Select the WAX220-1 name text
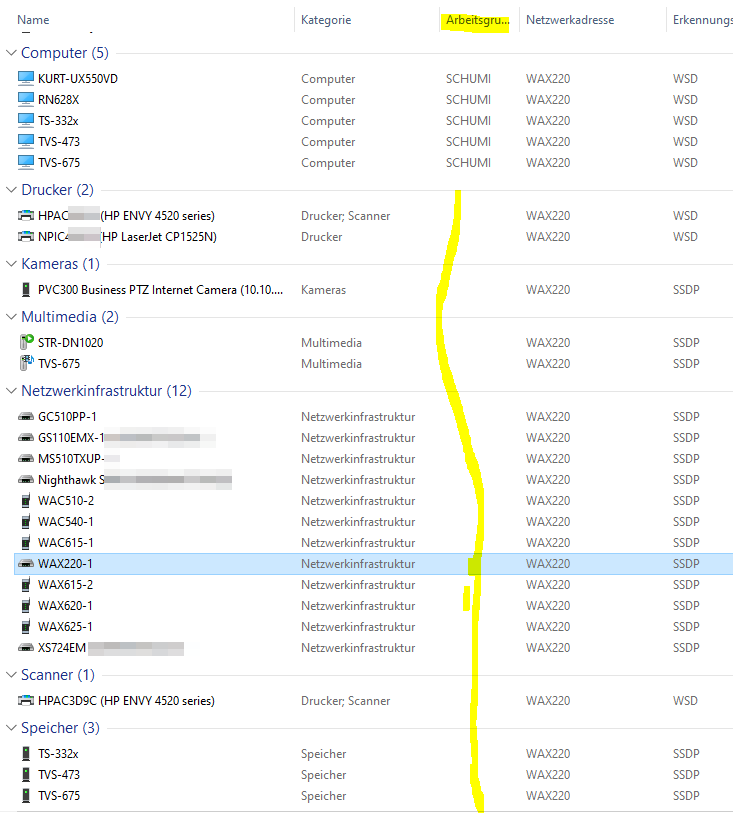This screenshot has height=813, width=733. [x=65, y=564]
